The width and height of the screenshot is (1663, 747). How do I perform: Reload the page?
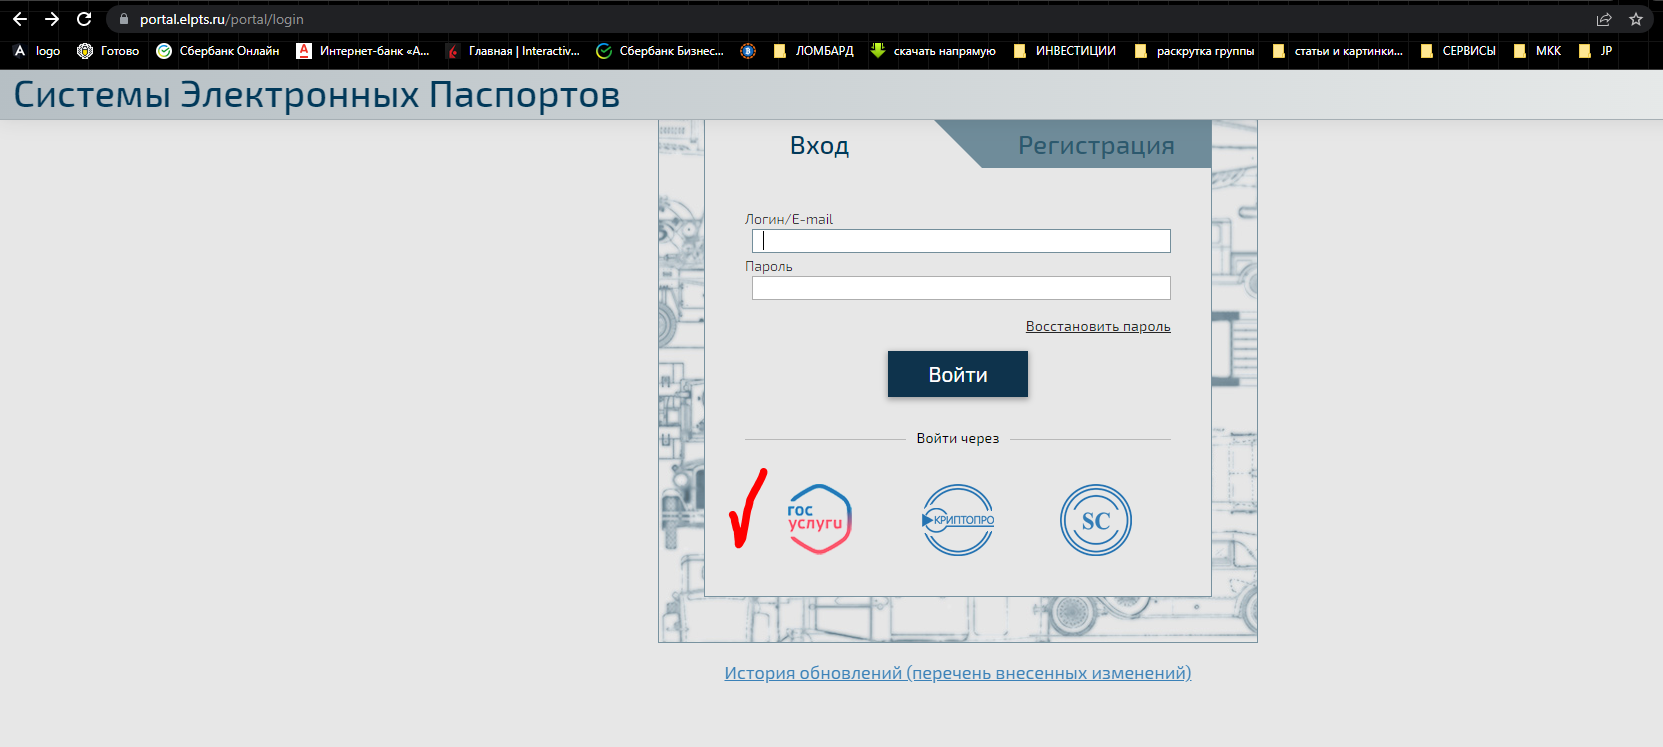pyautogui.click(x=84, y=19)
